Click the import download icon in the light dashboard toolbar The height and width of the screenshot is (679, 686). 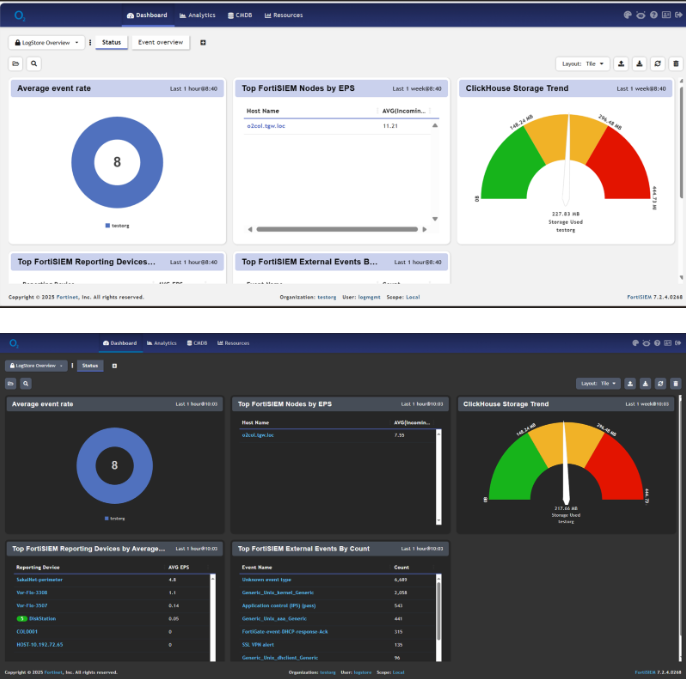click(x=639, y=64)
